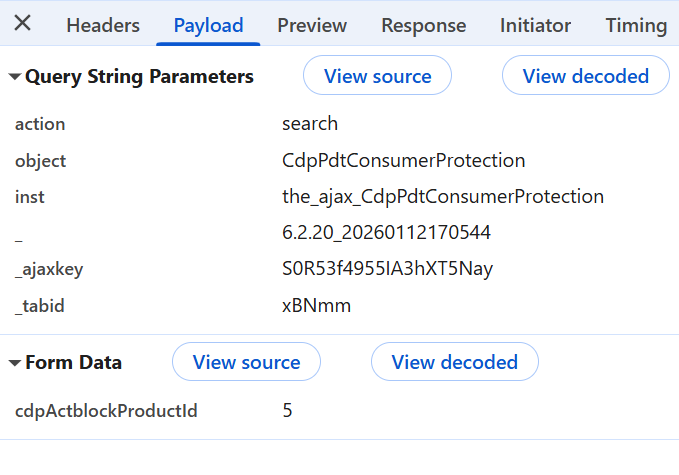Click the inst parameter value
Viewport: 679px width, 475px height.
(x=442, y=197)
